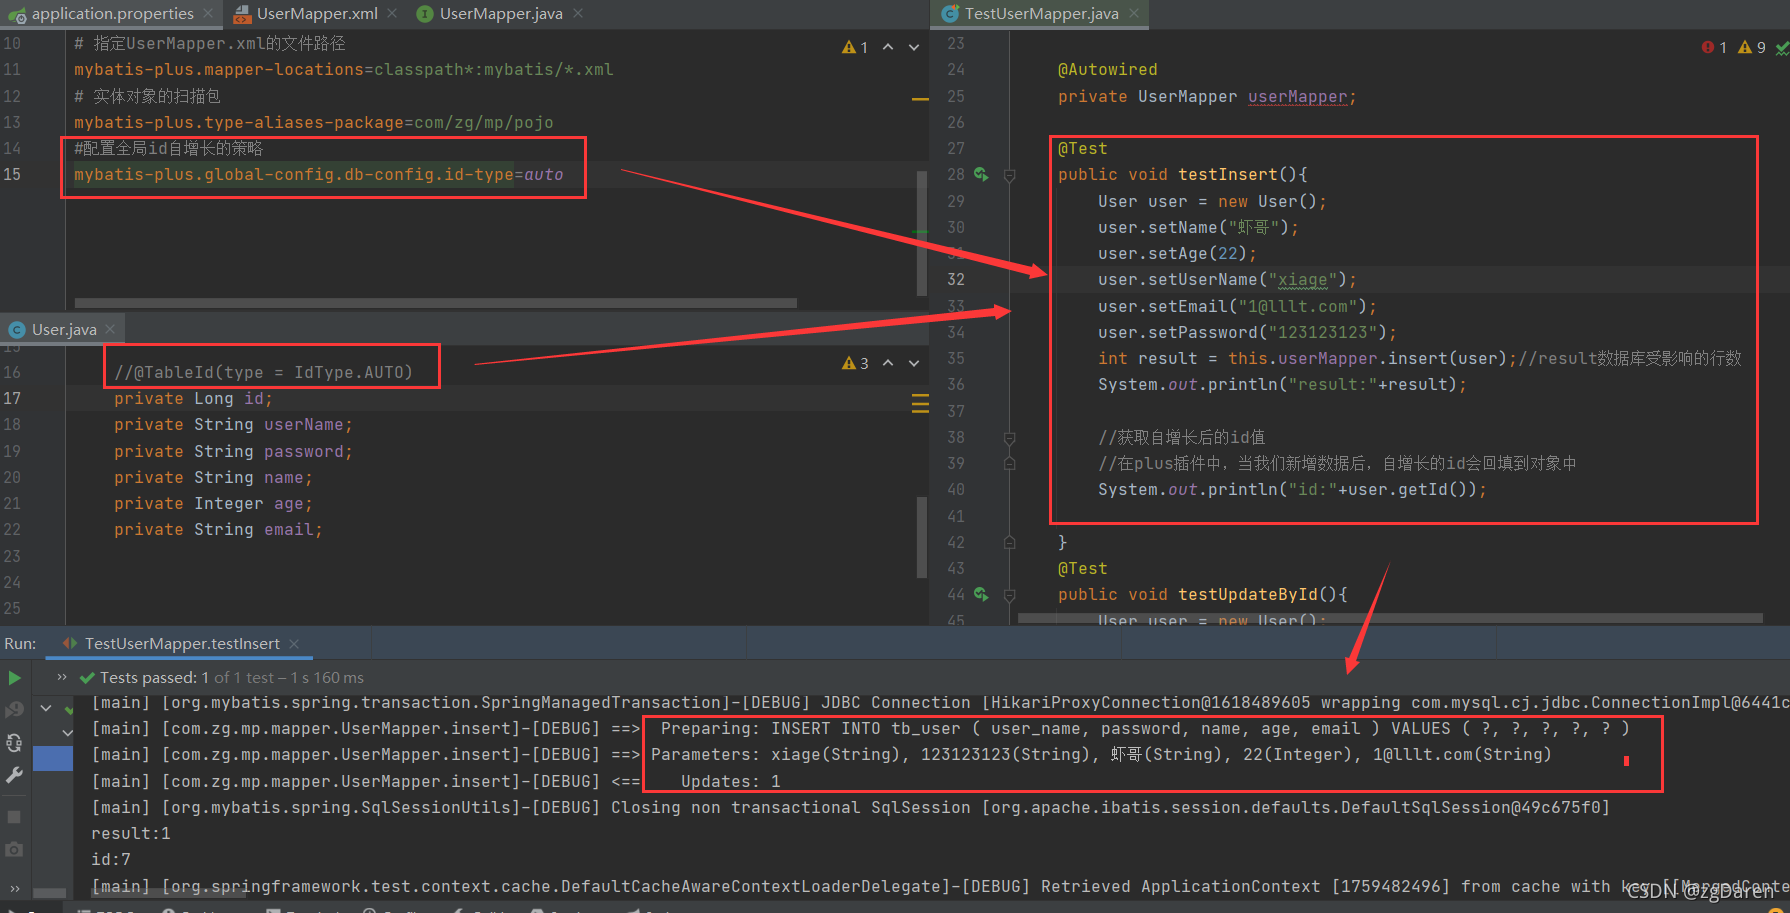Switch to UserMapper.java tab
The height and width of the screenshot is (913, 1790).
pyautogui.click(x=500, y=14)
